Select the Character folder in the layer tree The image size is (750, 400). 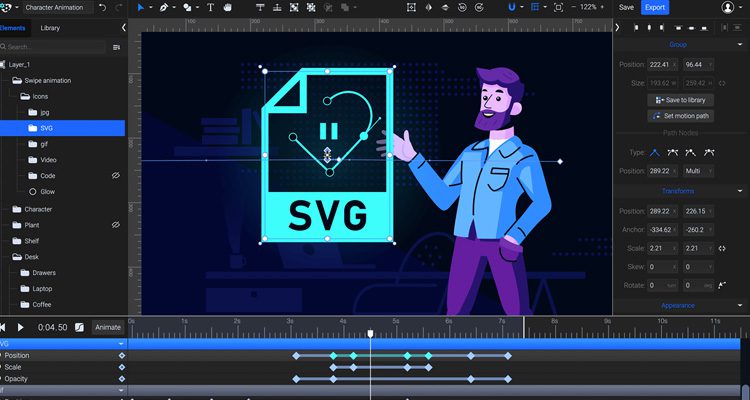point(38,209)
